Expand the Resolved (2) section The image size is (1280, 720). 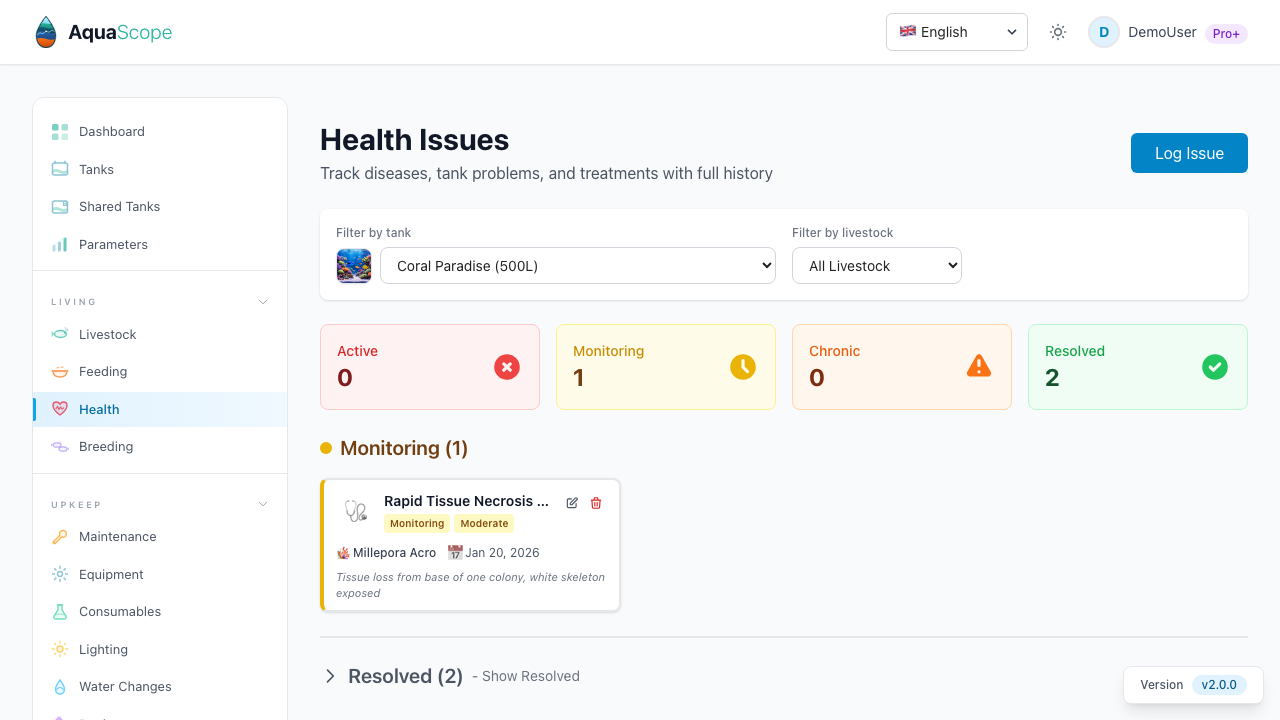[330, 676]
